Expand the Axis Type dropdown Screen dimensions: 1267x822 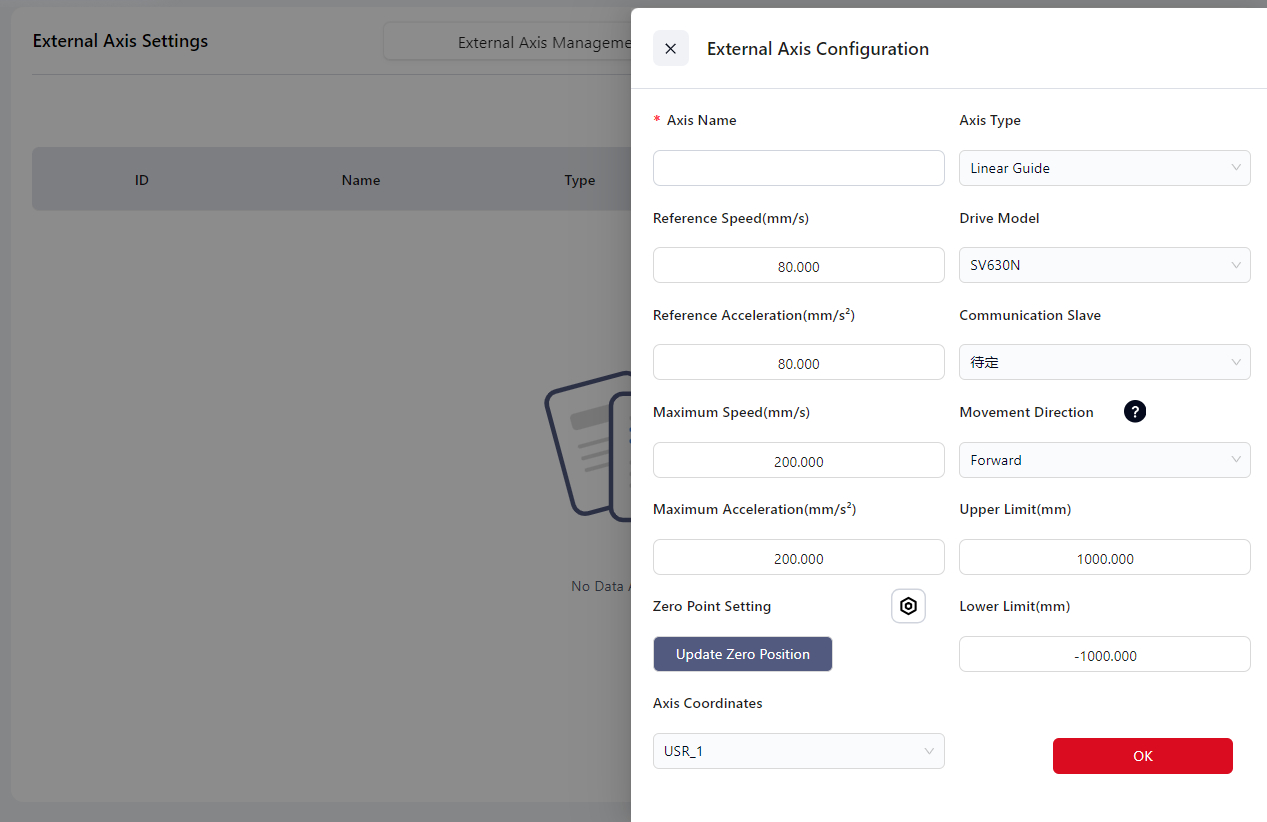coord(1104,168)
